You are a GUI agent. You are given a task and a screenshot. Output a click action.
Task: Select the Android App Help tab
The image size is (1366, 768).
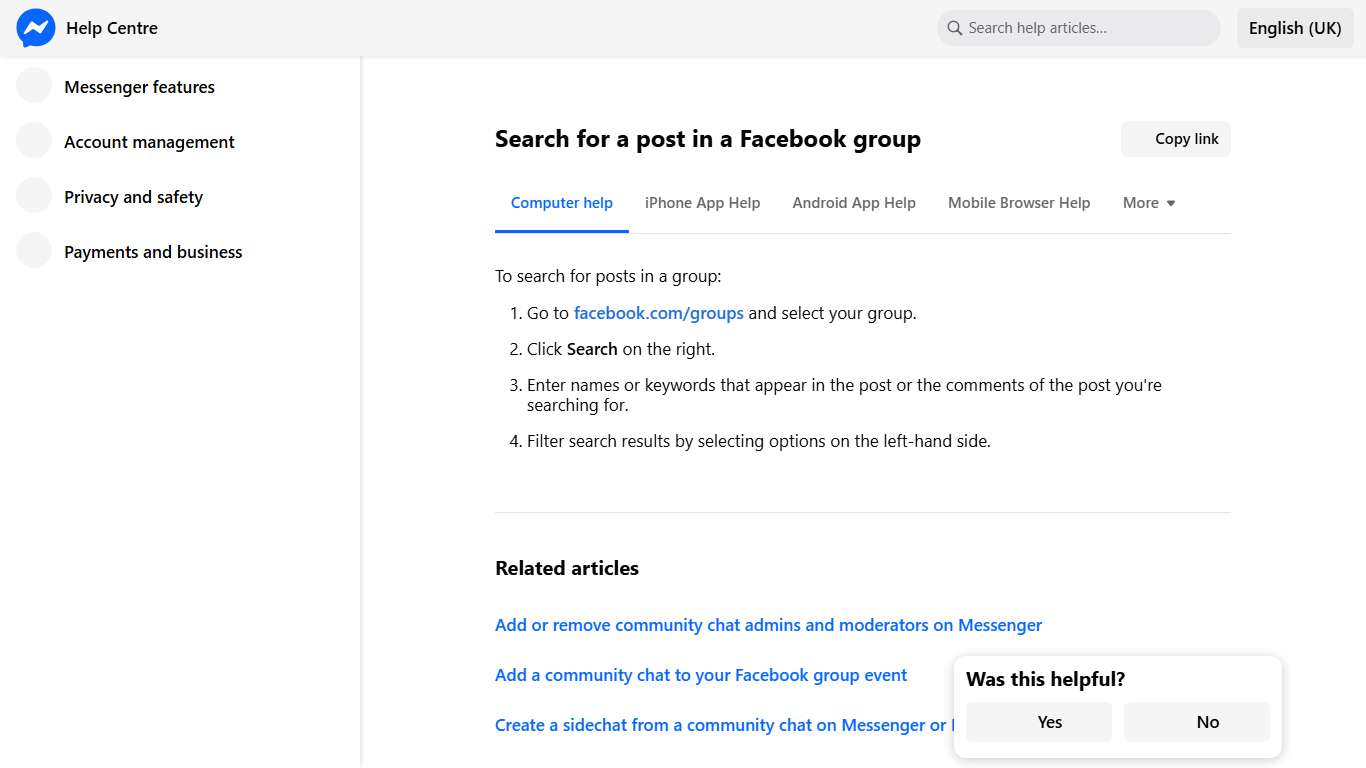(x=854, y=202)
